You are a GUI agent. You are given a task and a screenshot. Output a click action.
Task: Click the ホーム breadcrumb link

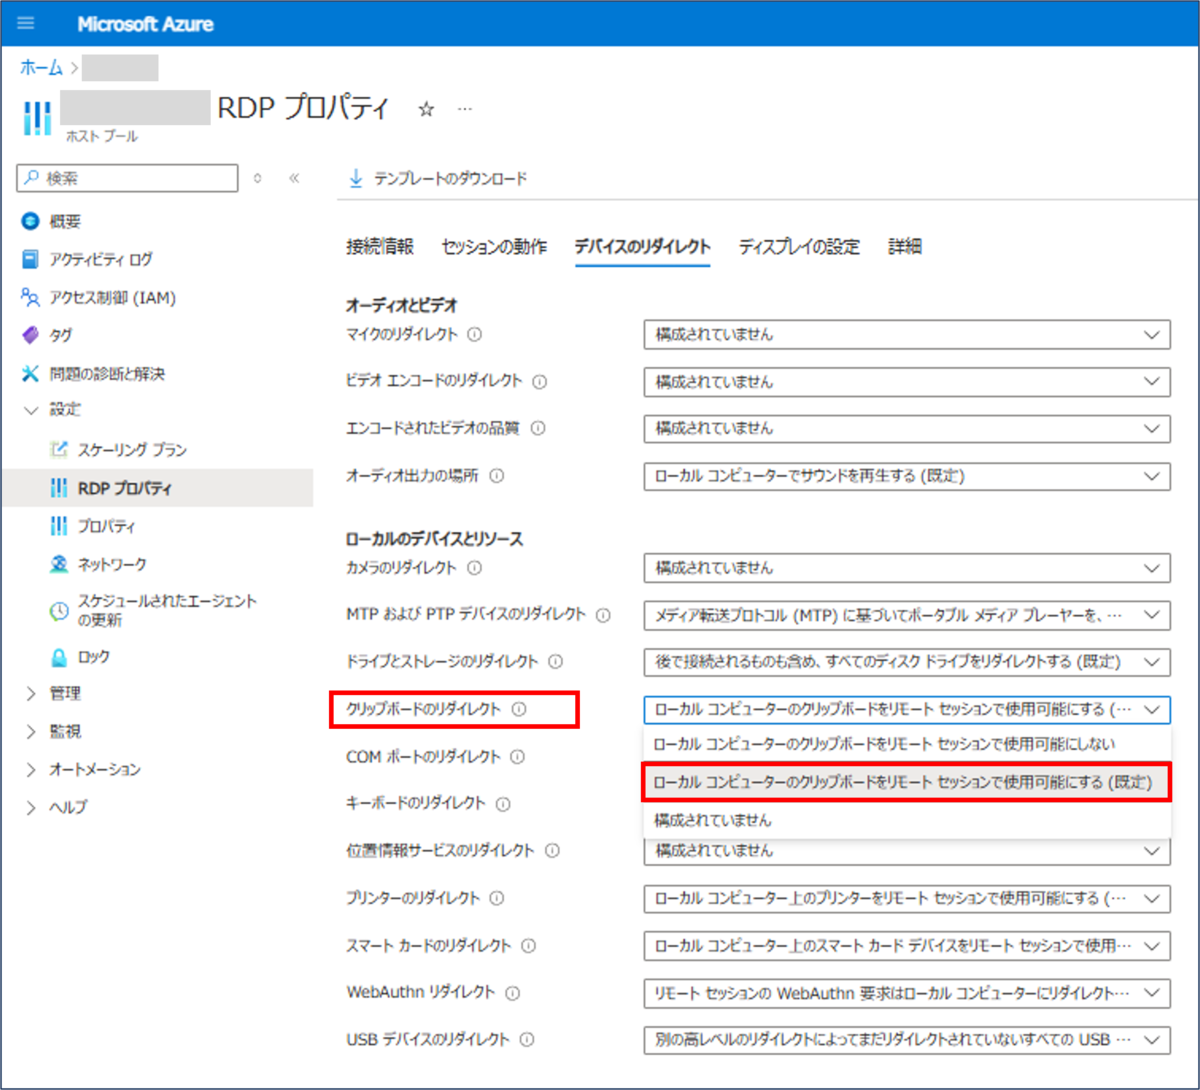pyautogui.click(x=40, y=68)
